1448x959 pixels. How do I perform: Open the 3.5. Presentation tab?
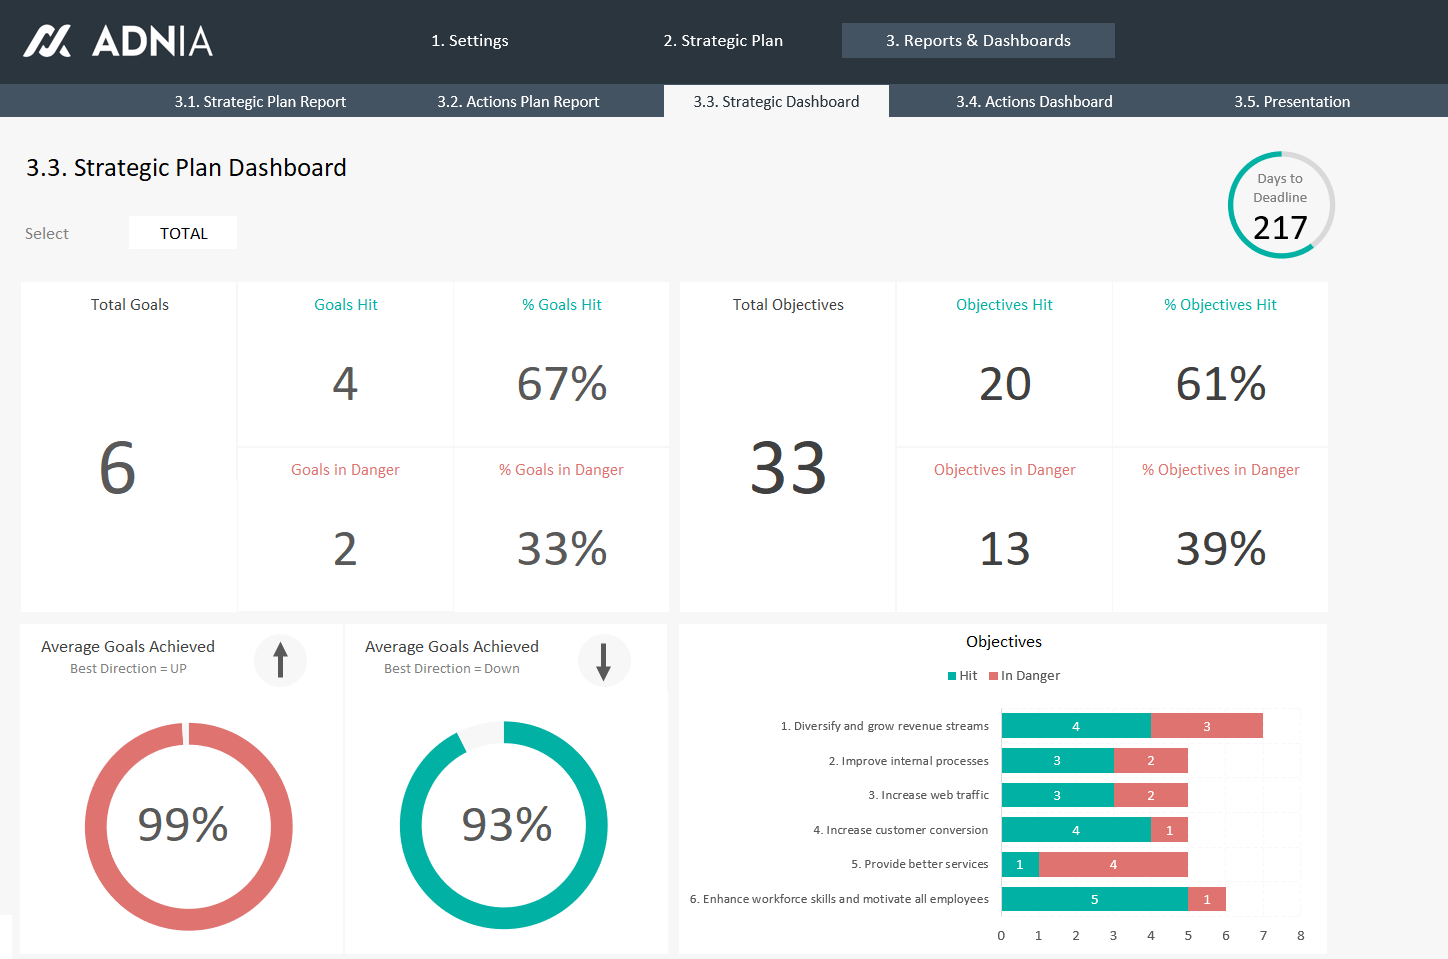coord(1291,102)
